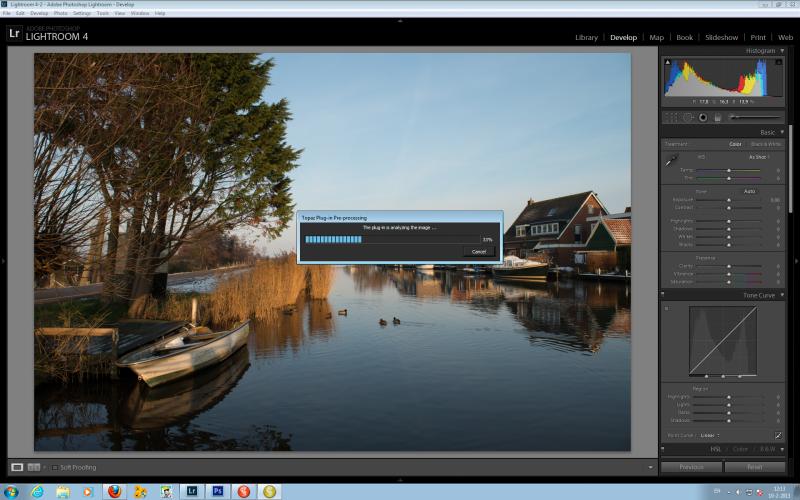Show the filmstrip via bottom arrow
This screenshot has width=800, height=500.
coord(400,480)
